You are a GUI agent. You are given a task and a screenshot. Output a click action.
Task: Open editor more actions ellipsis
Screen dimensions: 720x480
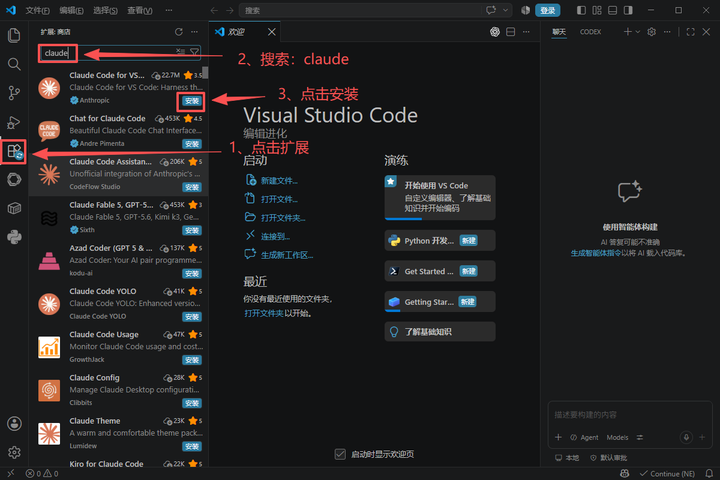pos(526,32)
